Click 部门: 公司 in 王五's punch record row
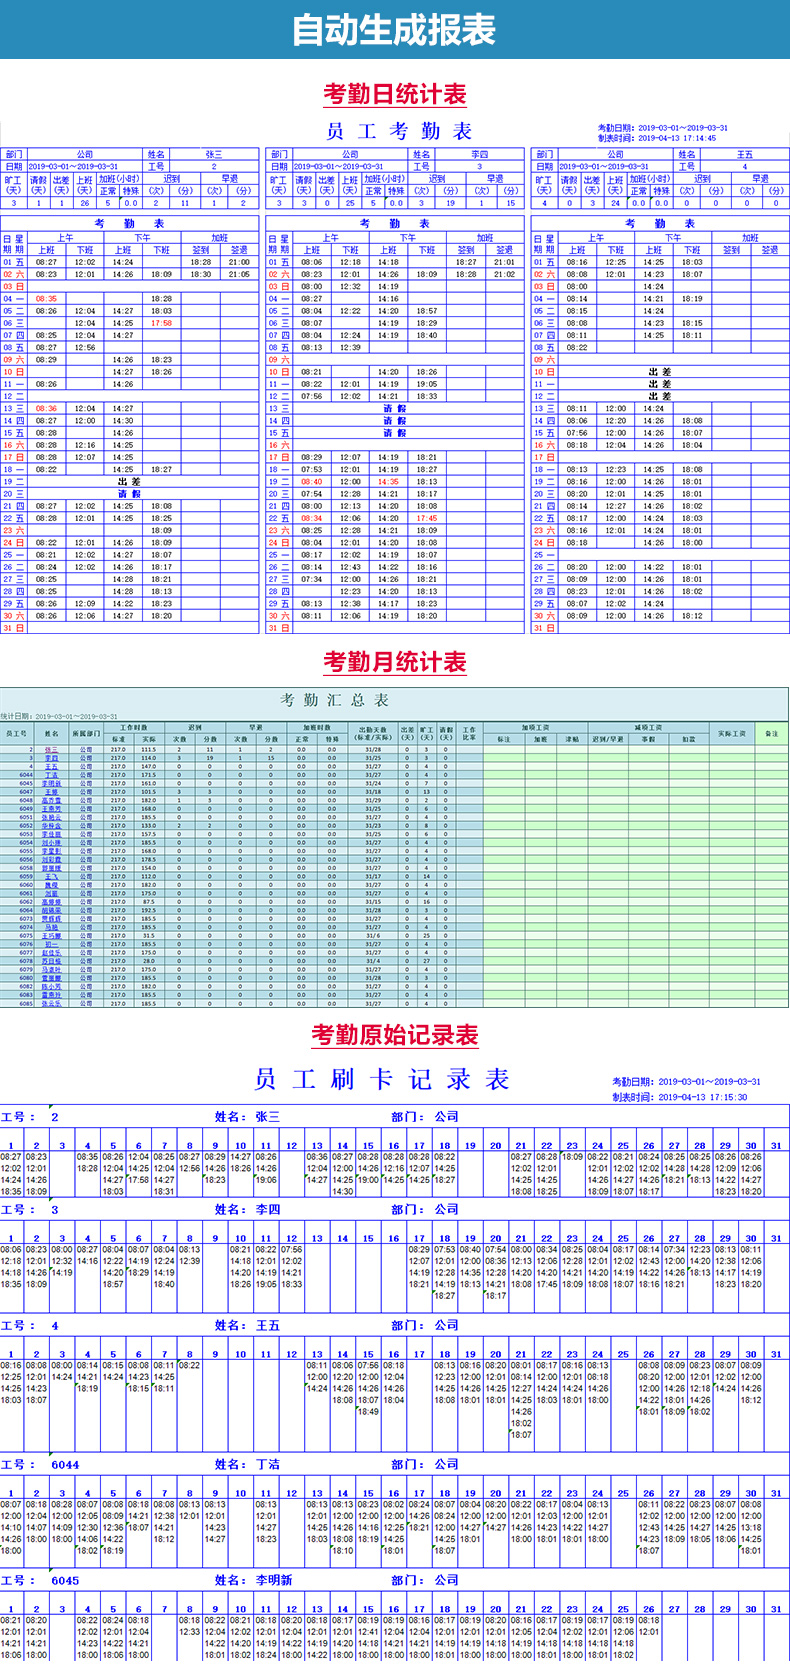The image size is (790, 1675). pos(425,1325)
